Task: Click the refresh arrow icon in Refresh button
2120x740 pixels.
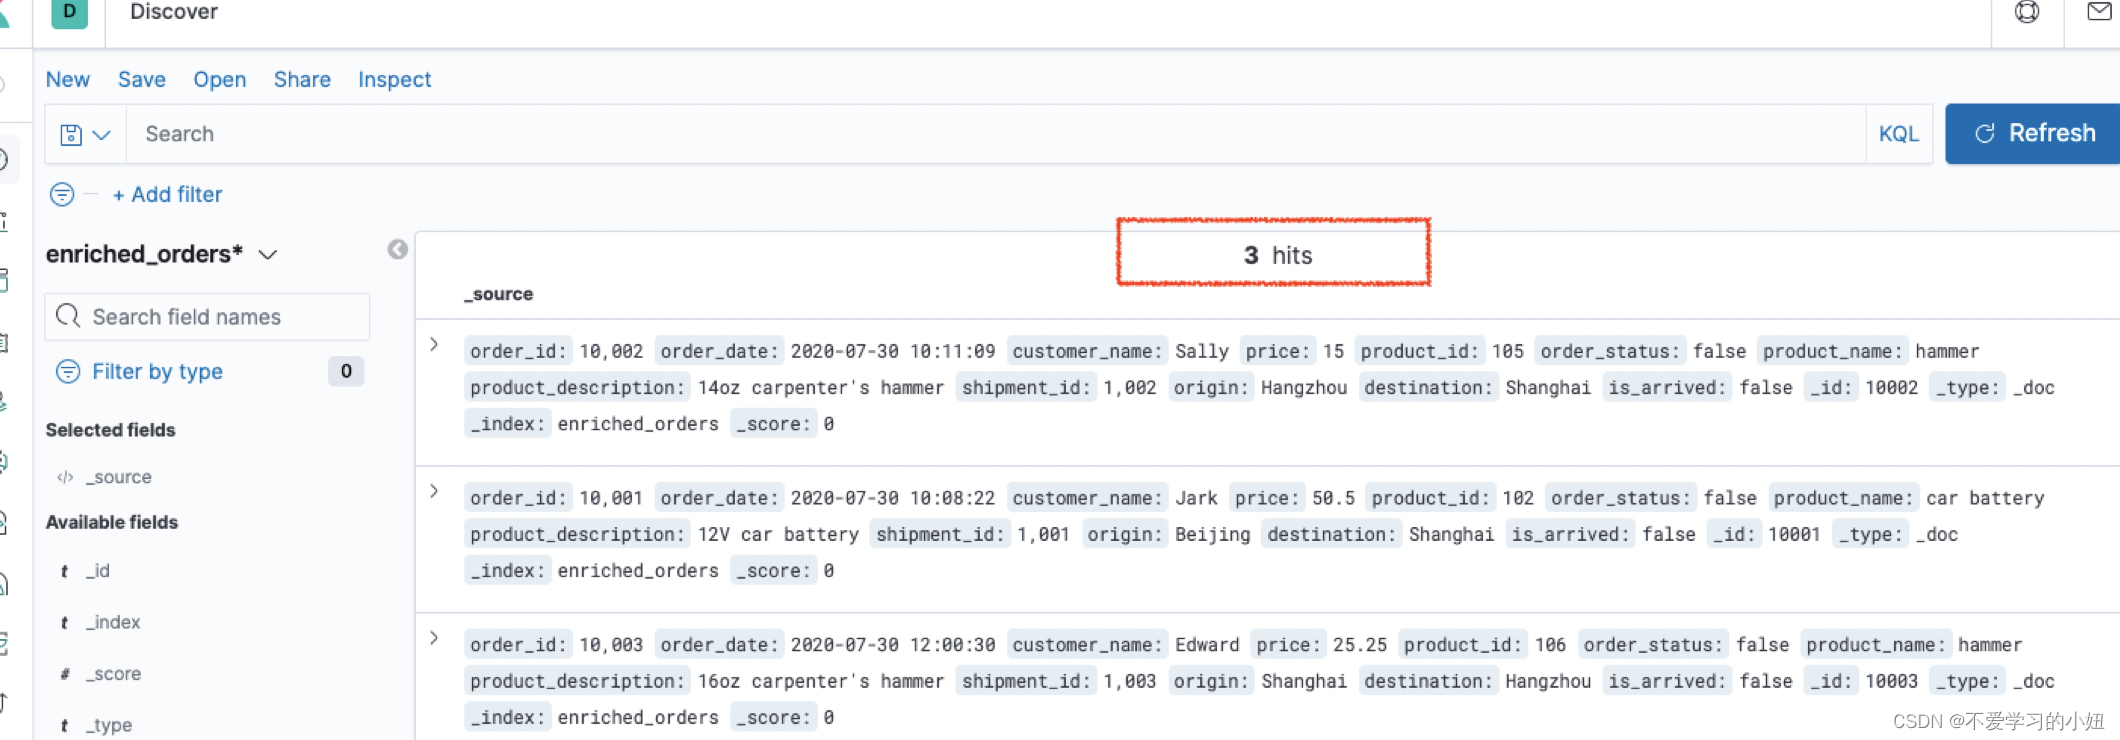Action: tap(1985, 133)
